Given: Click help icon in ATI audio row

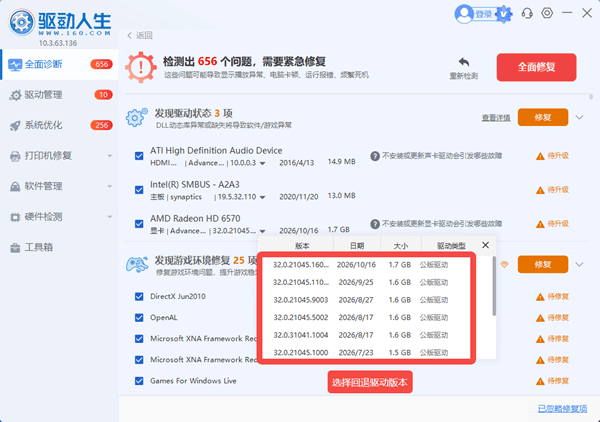Looking at the screenshot, I should pos(375,156).
